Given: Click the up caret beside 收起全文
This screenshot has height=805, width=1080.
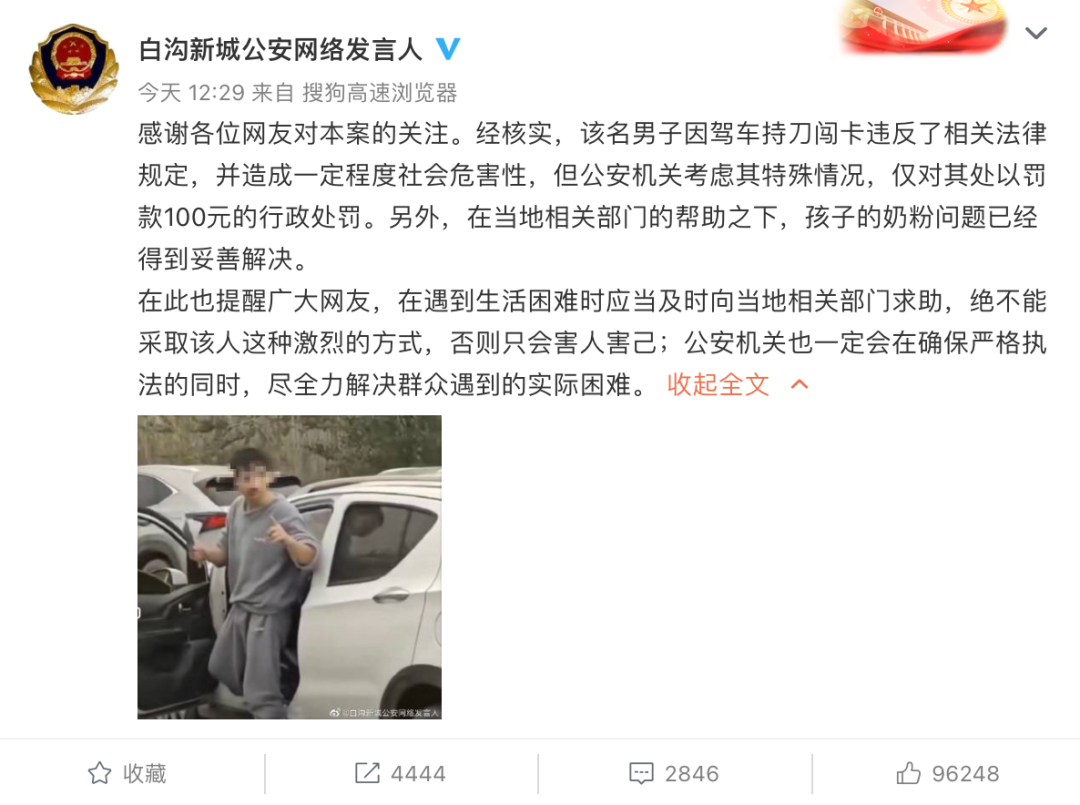Looking at the screenshot, I should [x=799, y=384].
